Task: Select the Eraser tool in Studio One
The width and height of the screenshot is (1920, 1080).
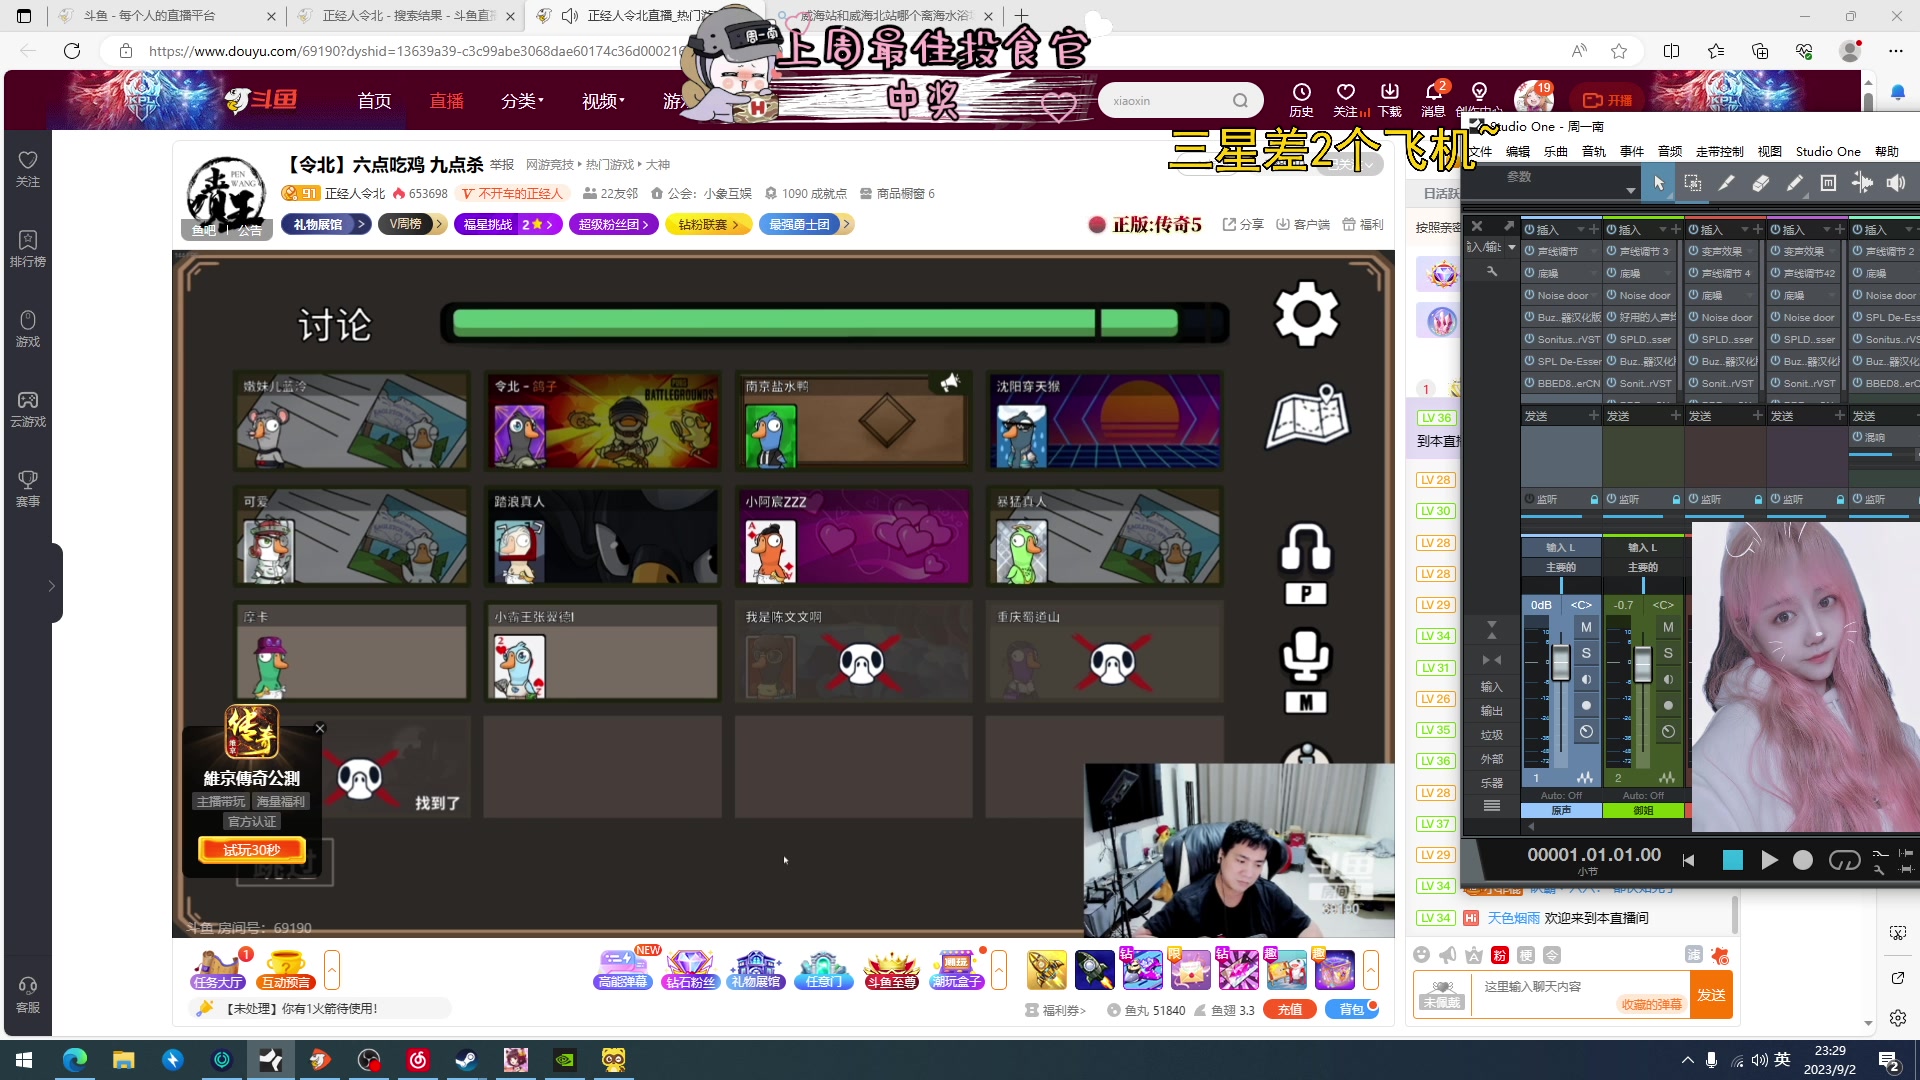Action: click(1760, 183)
